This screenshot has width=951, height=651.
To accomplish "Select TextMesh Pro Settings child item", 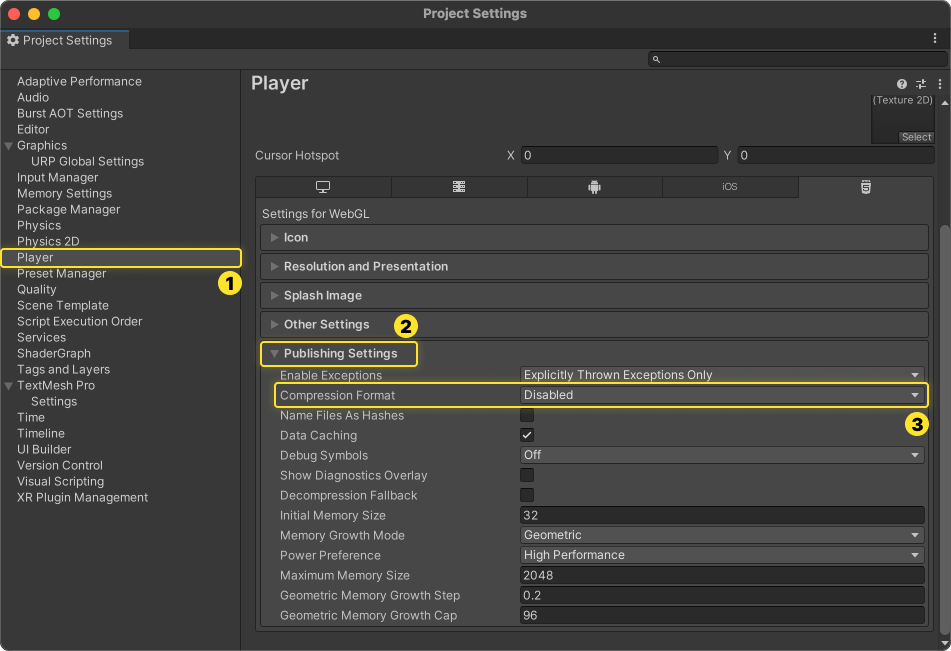I will click(x=54, y=402).
